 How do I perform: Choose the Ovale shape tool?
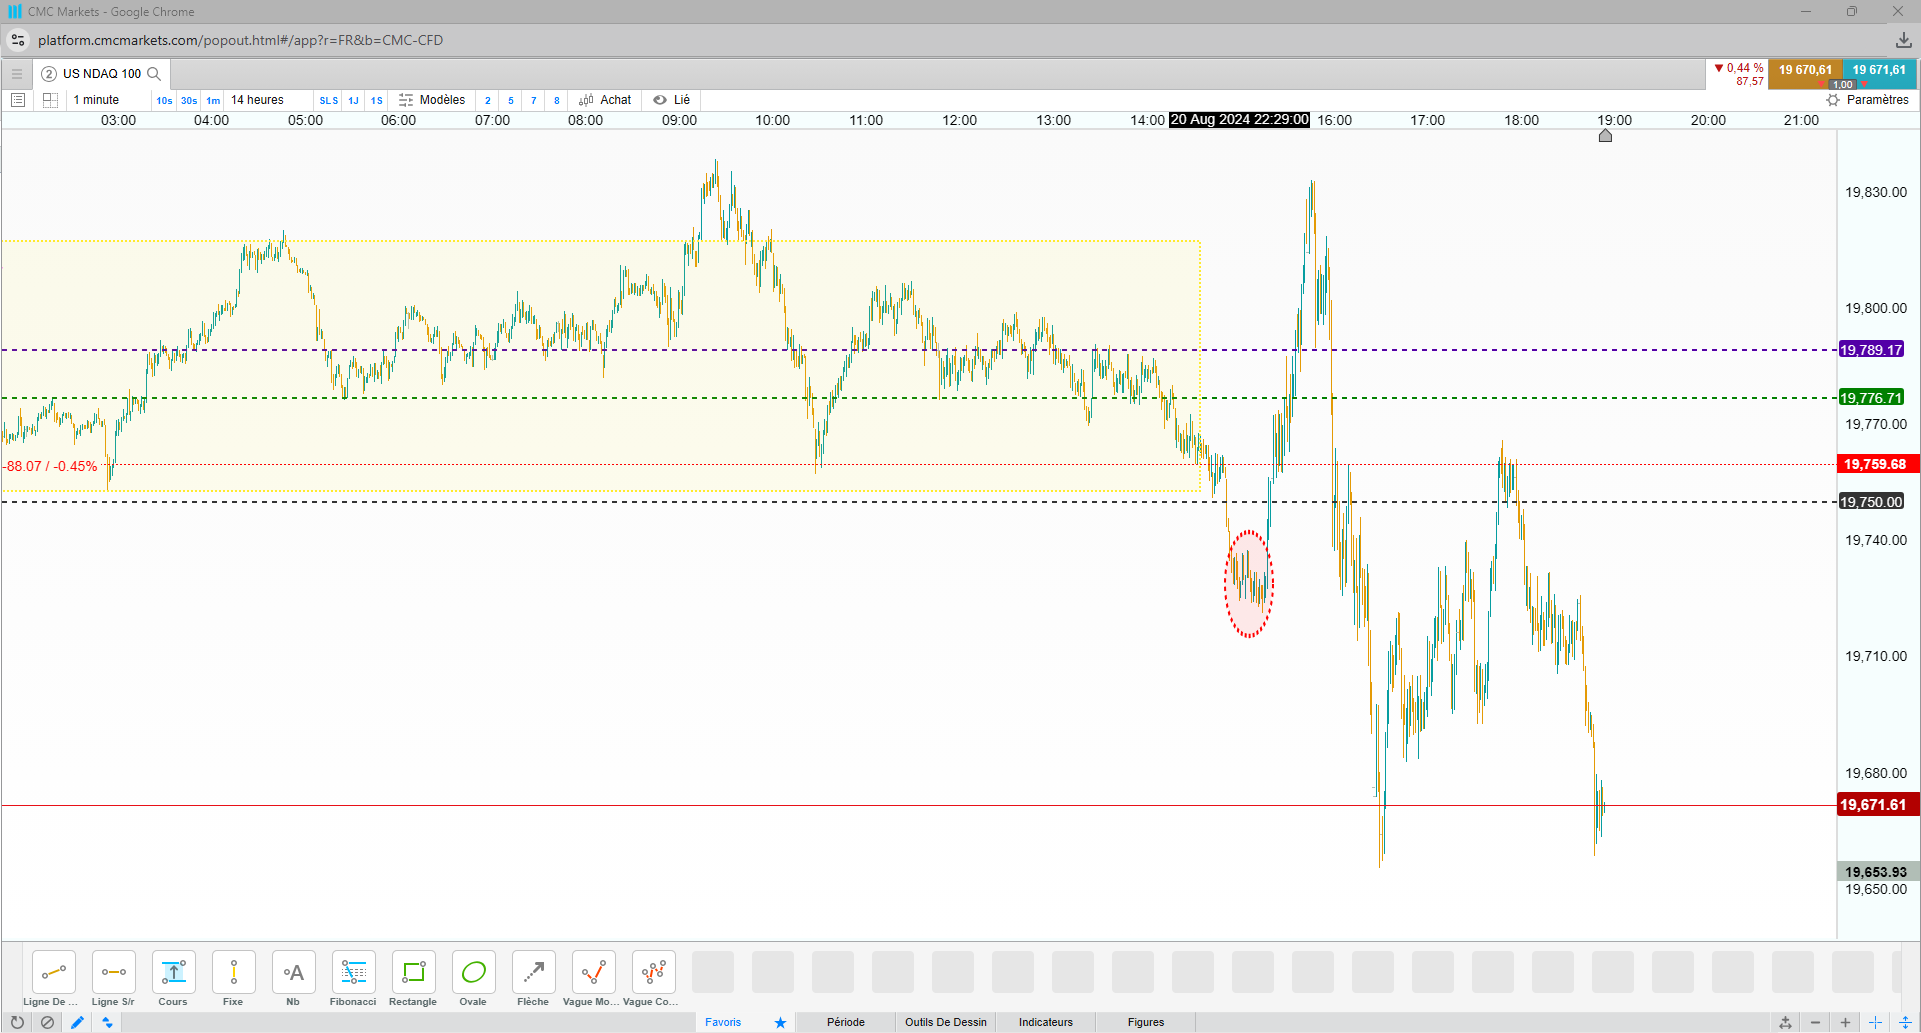tap(473, 979)
